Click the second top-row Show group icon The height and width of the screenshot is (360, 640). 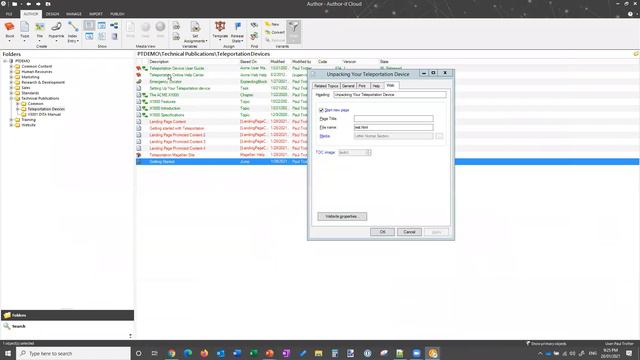(102, 26)
